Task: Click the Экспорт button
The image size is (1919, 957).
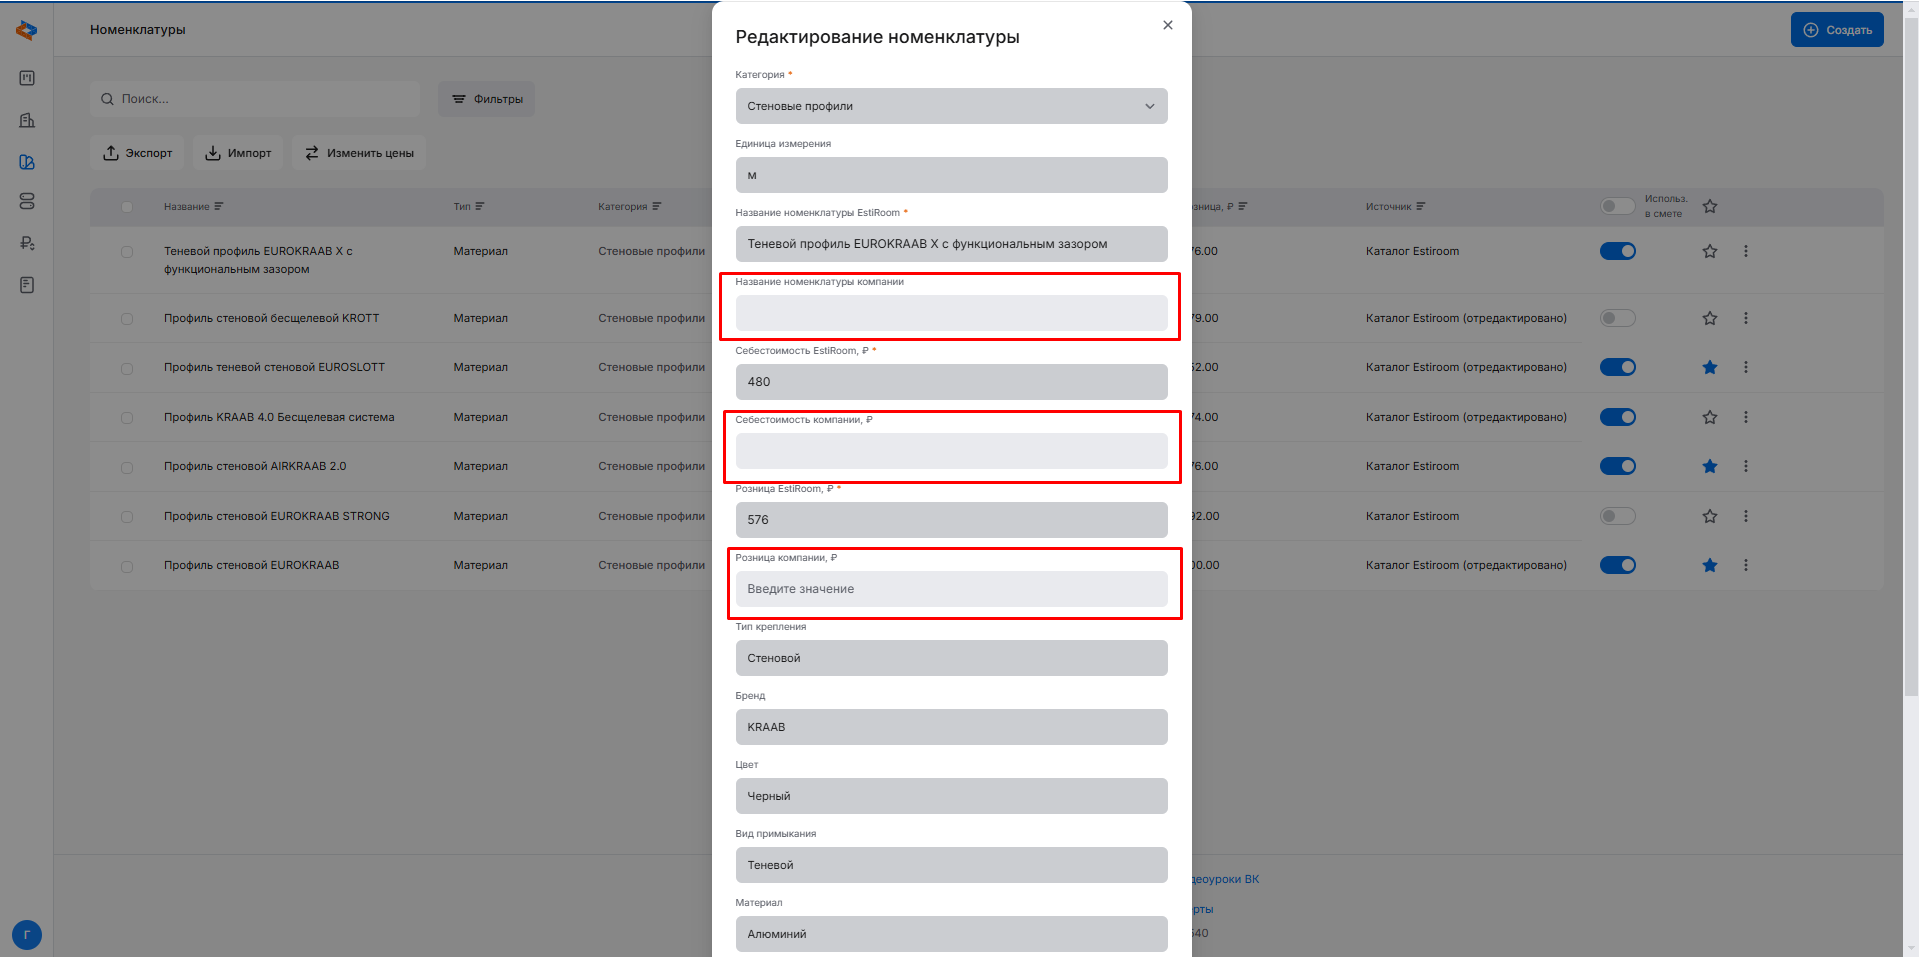Action: point(137,153)
